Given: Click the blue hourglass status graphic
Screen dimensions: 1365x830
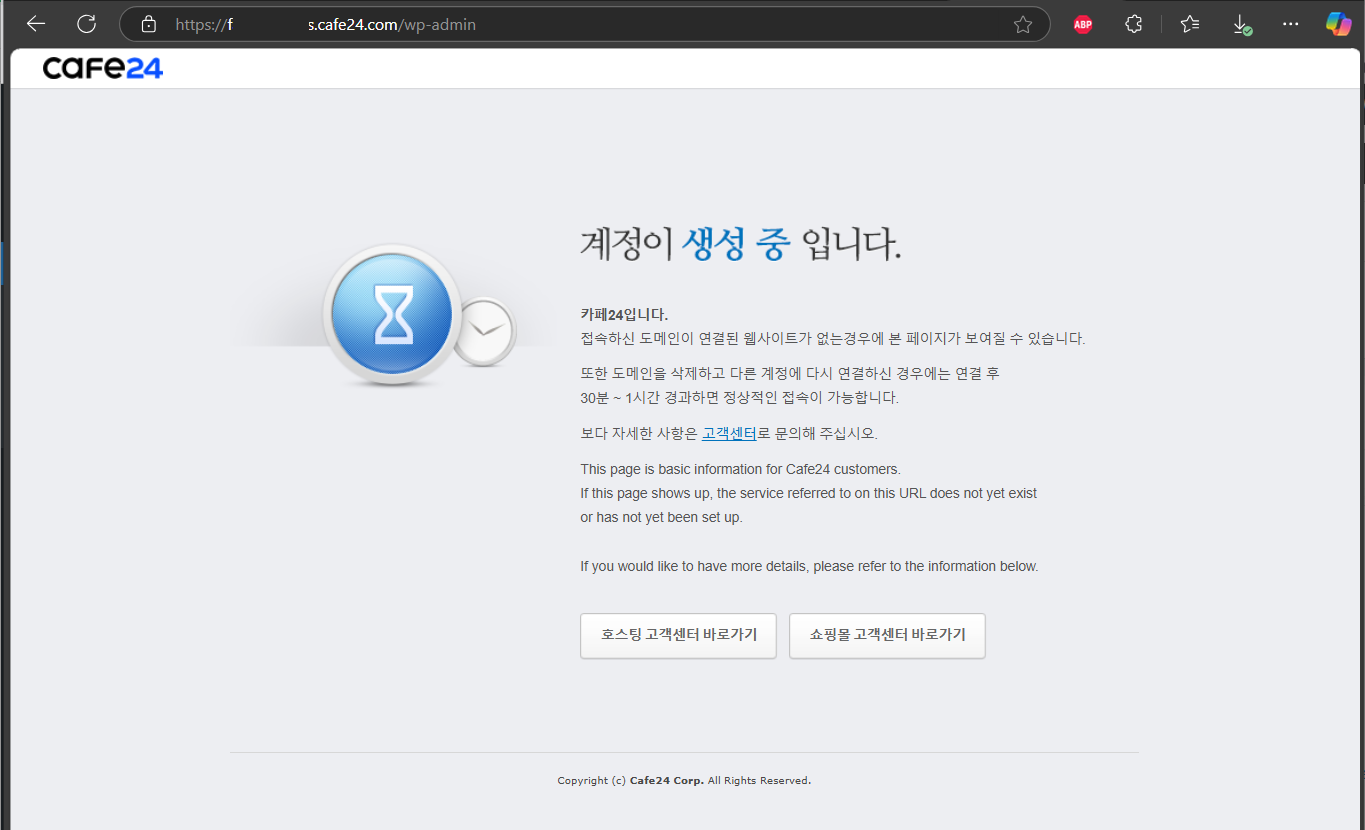Looking at the screenshot, I should click(391, 313).
